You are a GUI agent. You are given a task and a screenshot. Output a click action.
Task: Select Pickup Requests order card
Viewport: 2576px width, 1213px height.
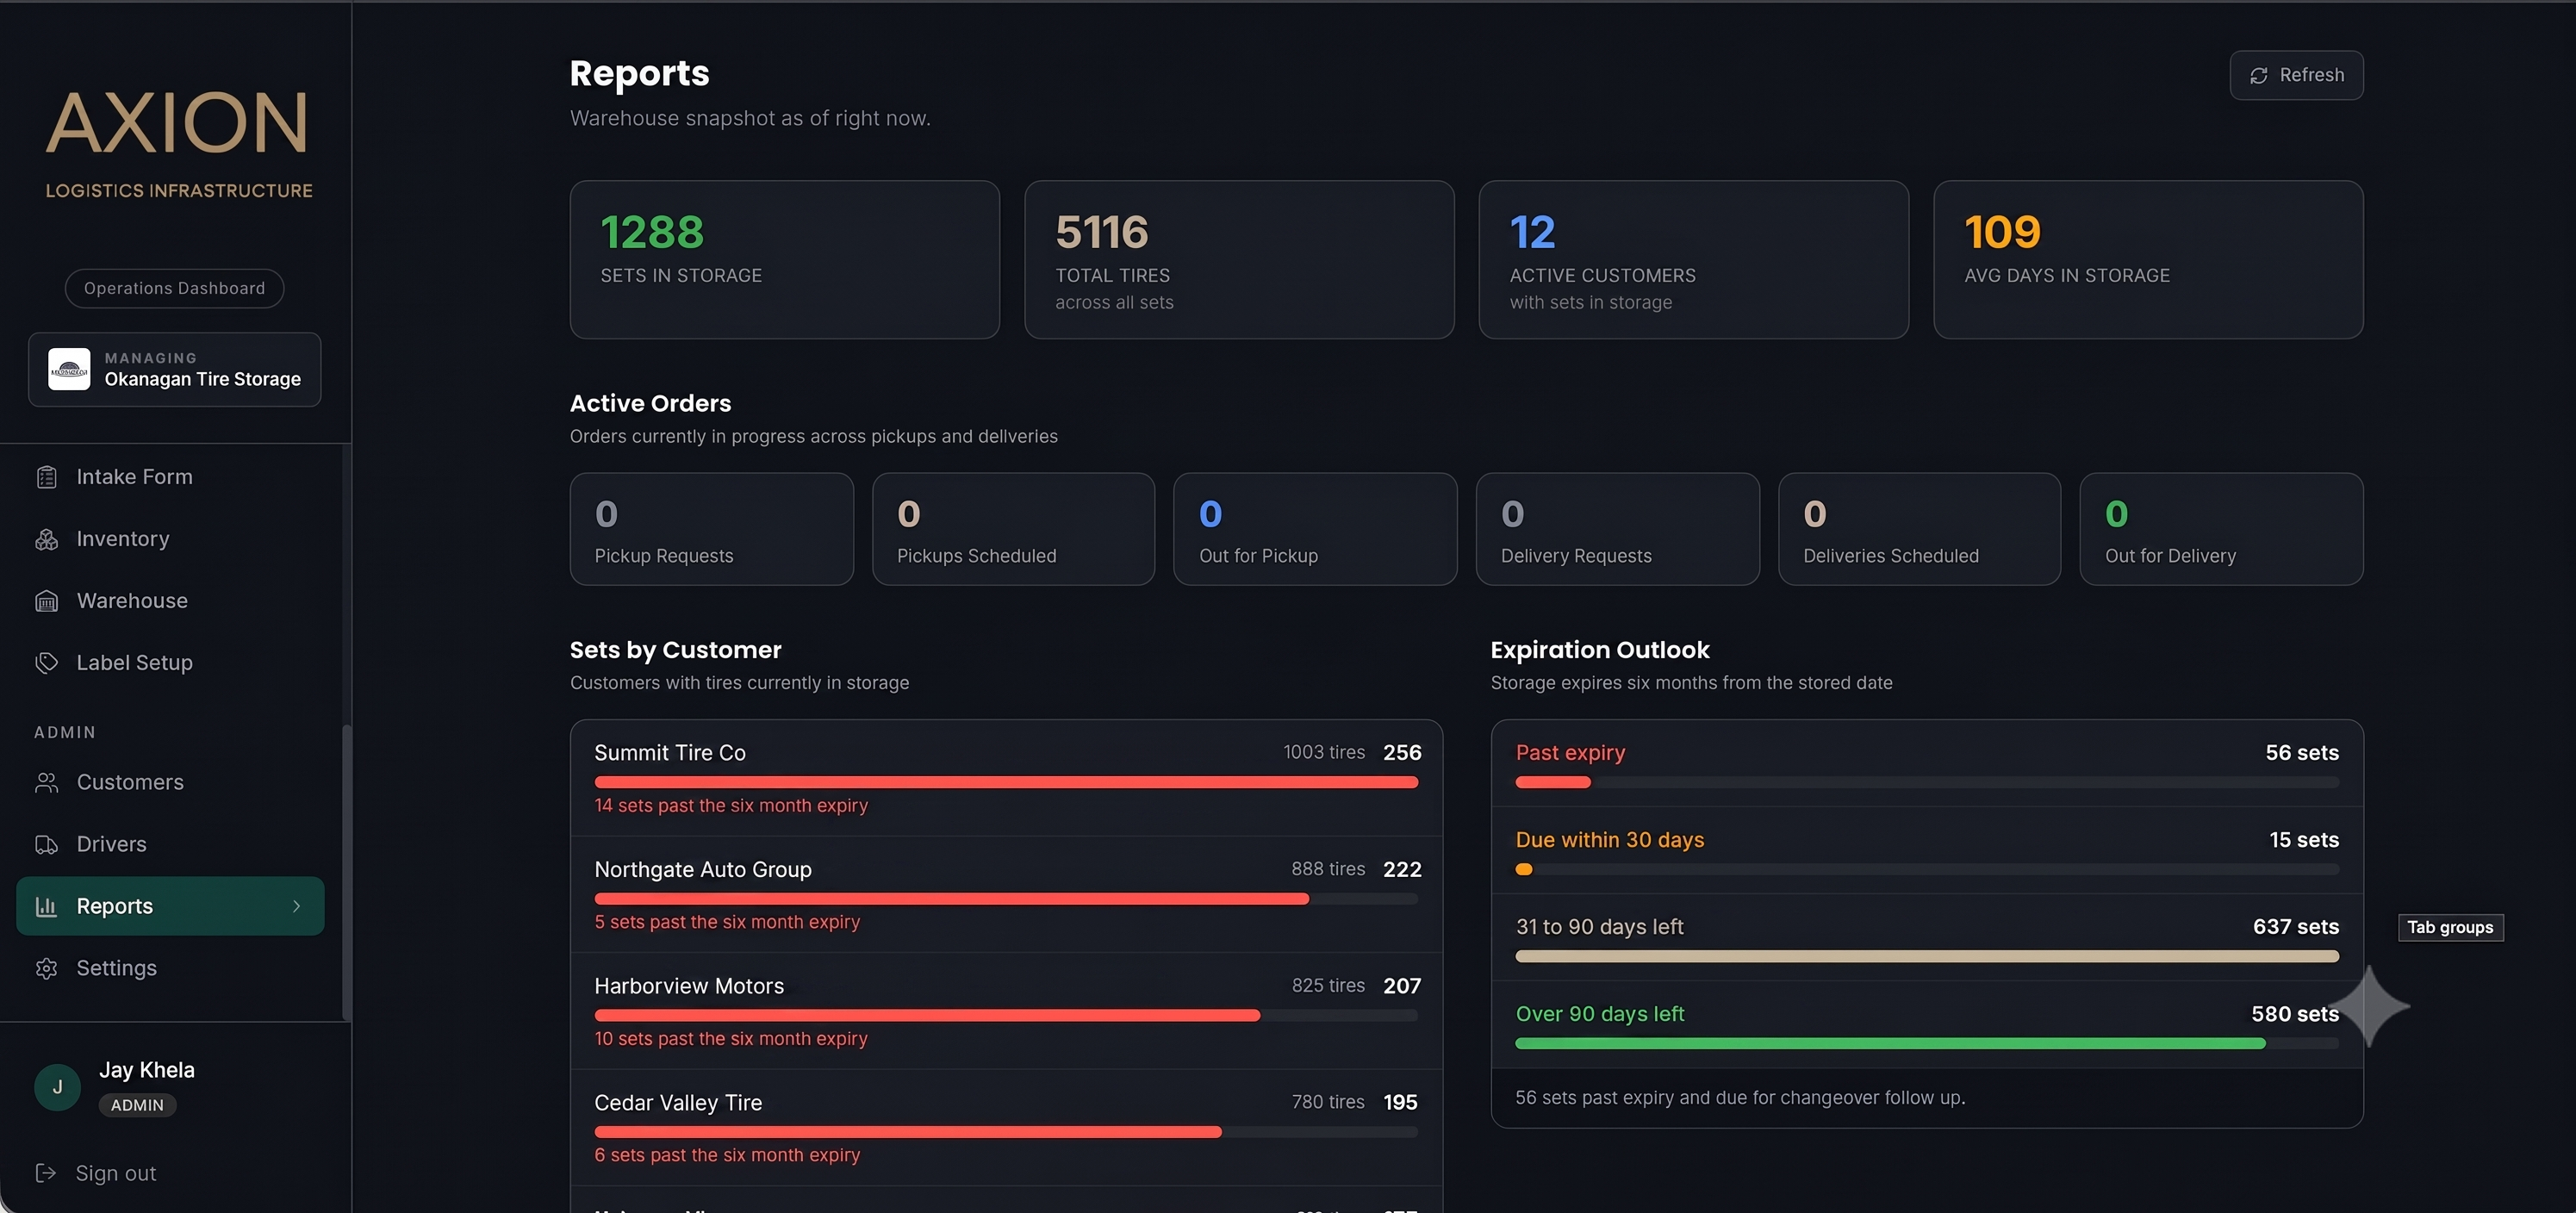[x=711, y=529]
